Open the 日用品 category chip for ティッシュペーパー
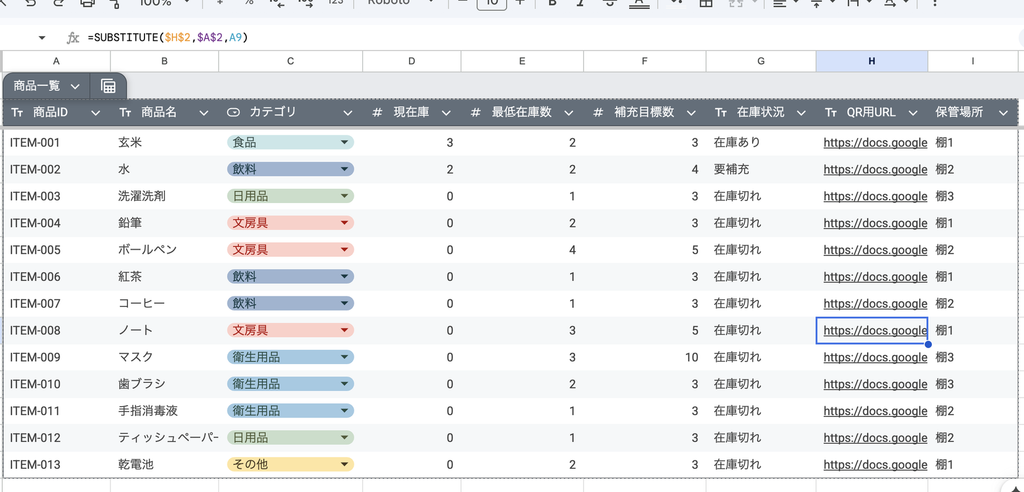The height and width of the screenshot is (492, 1024). [291, 438]
